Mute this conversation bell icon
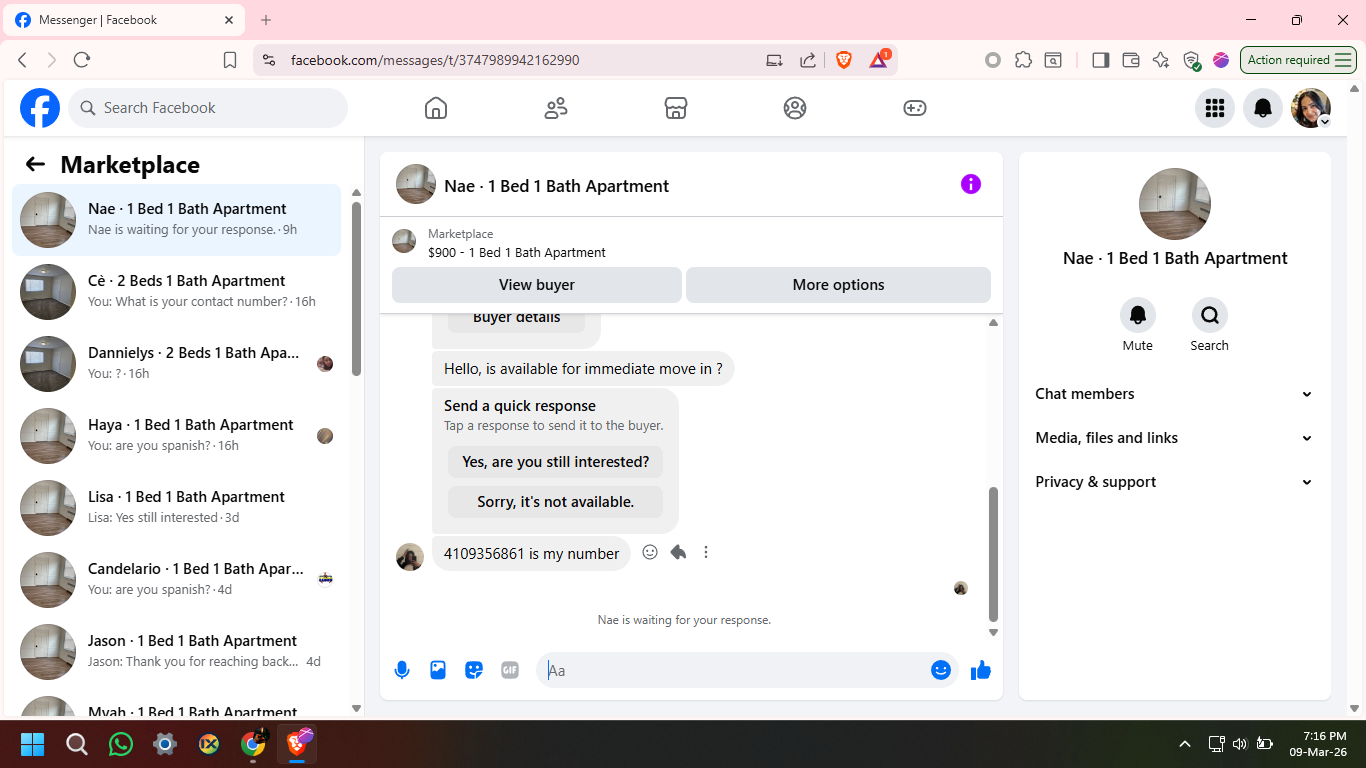 1138,315
